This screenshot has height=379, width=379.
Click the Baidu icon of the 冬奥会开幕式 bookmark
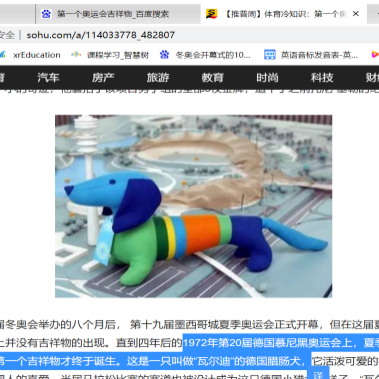point(164,55)
